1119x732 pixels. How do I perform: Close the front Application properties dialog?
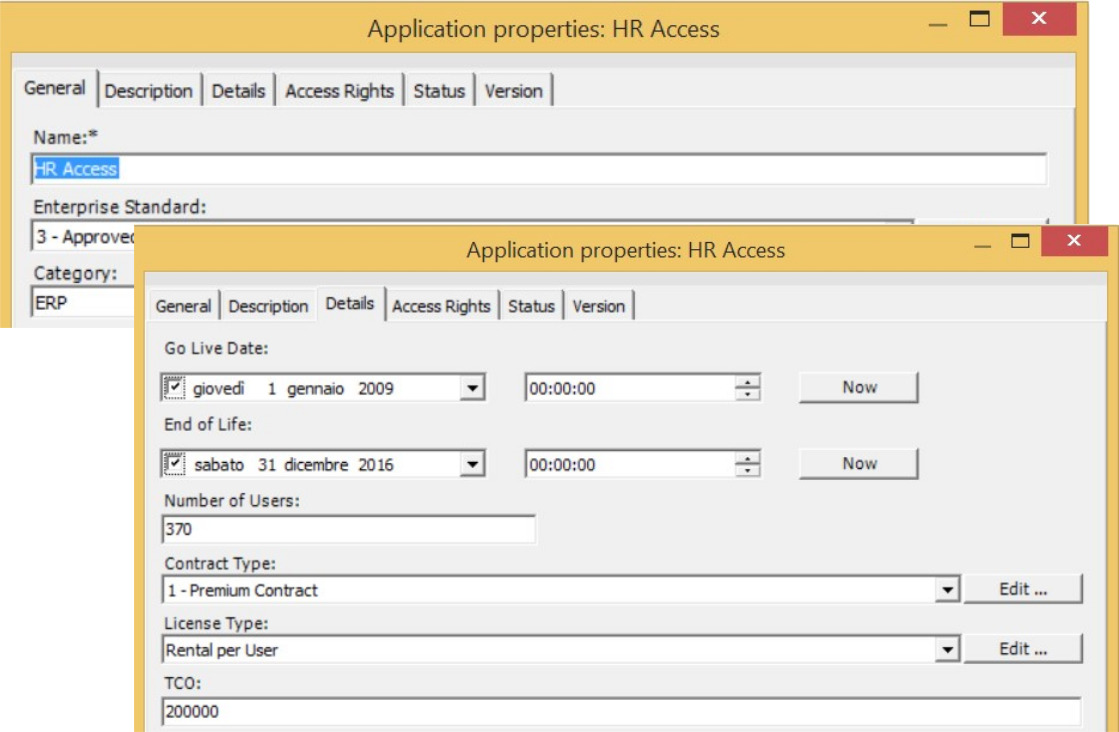pos(1074,241)
